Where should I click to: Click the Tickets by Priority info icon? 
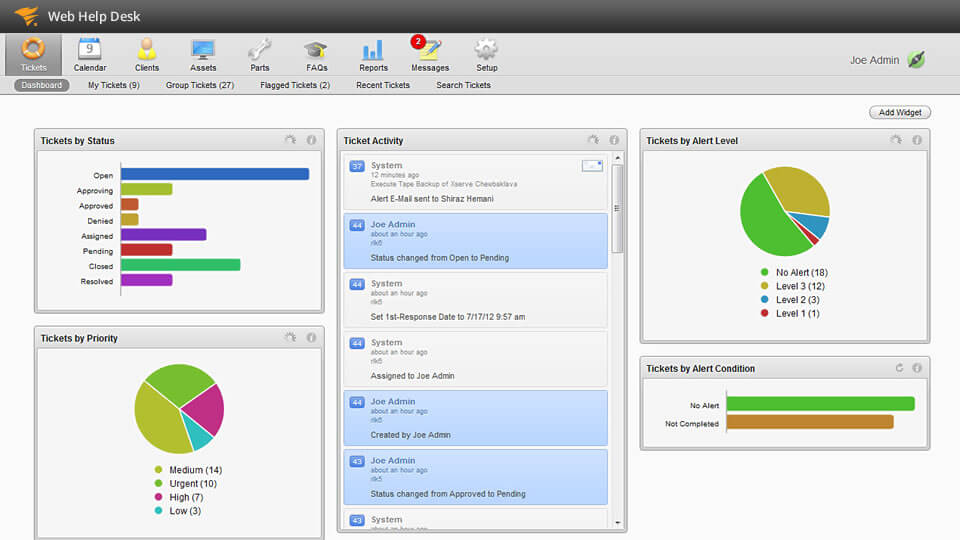pyautogui.click(x=311, y=337)
